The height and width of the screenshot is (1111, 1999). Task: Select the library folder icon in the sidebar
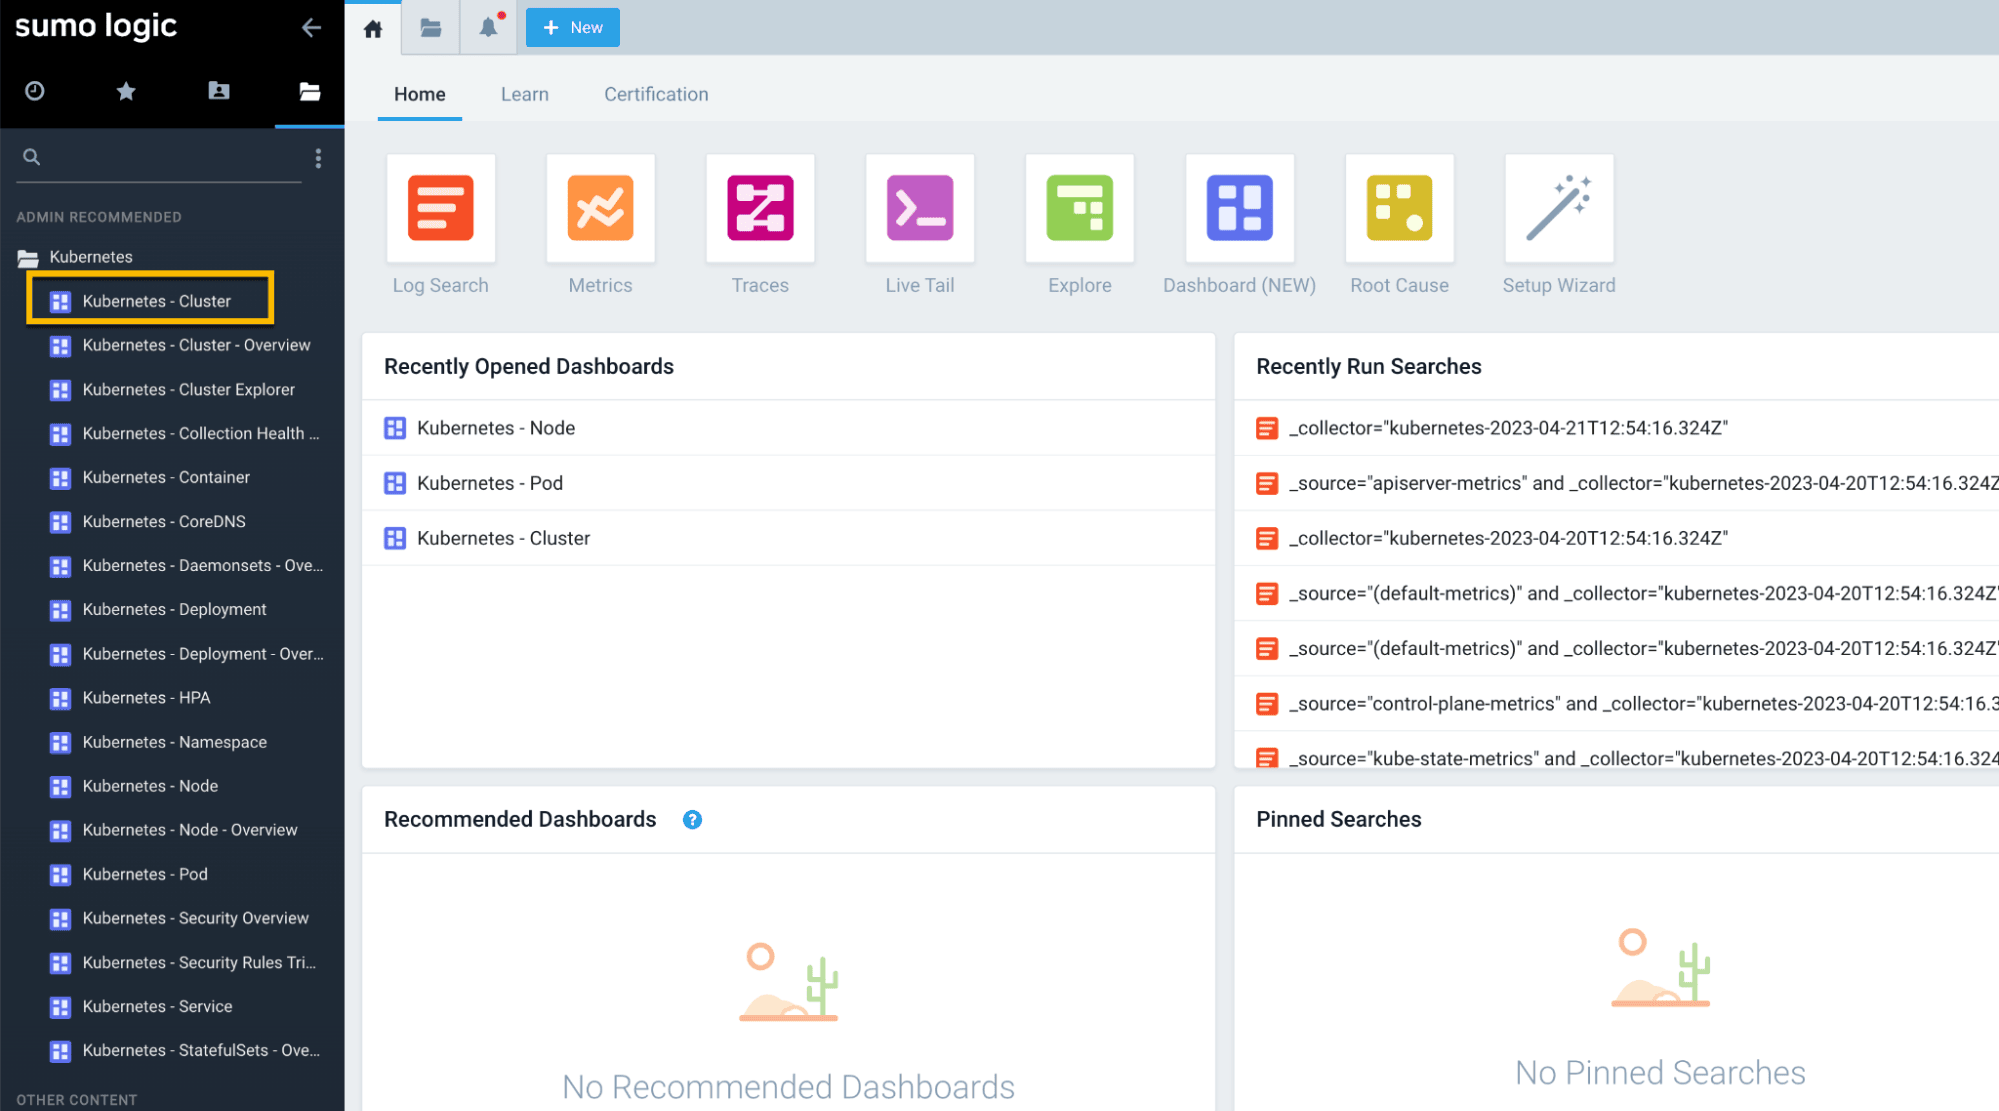pos(310,91)
